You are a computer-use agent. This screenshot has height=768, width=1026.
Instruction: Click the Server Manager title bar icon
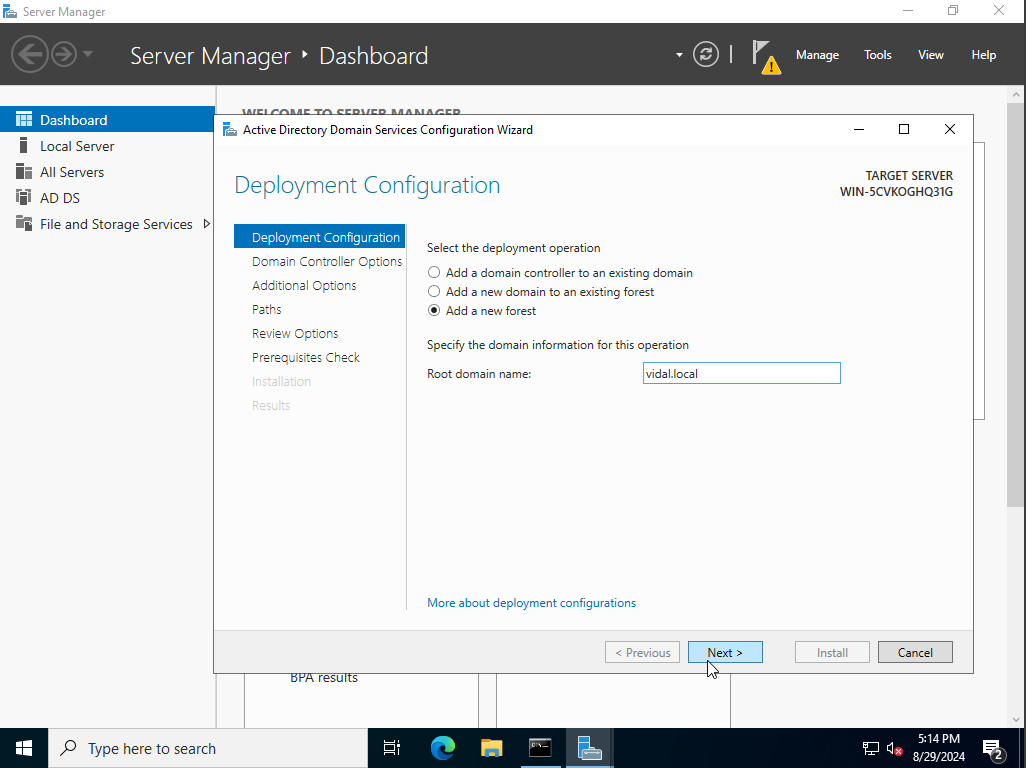coord(10,11)
